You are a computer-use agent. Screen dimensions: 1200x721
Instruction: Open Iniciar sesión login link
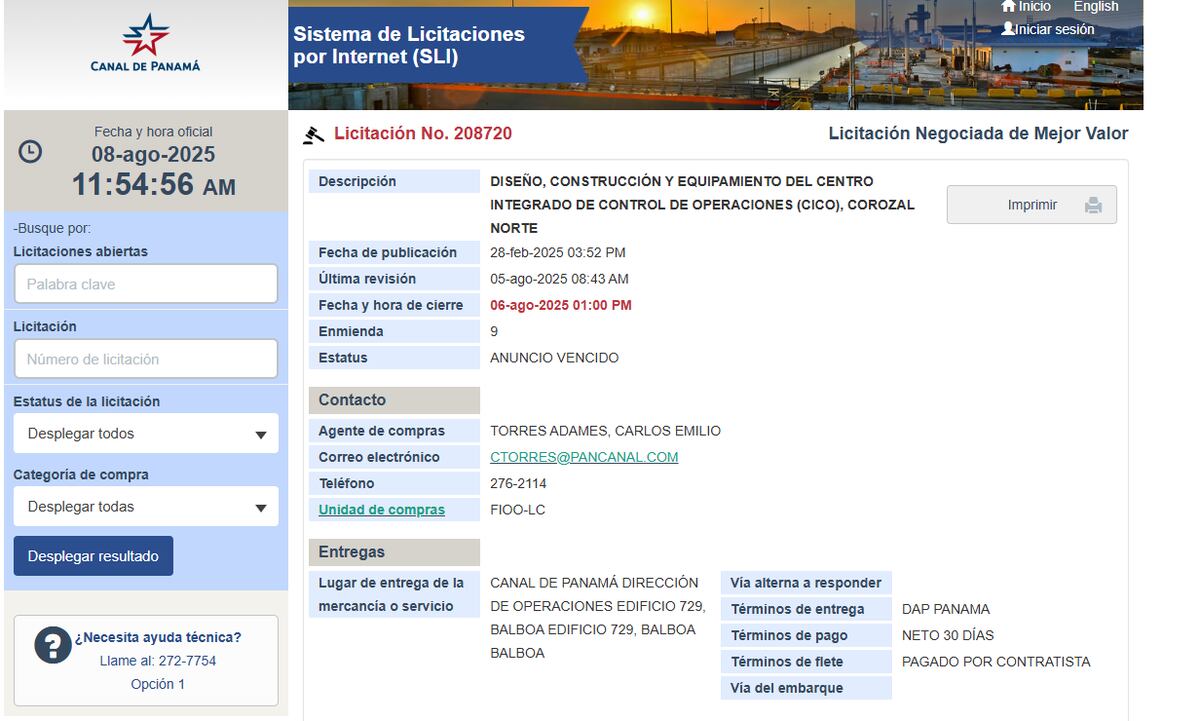point(1055,29)
